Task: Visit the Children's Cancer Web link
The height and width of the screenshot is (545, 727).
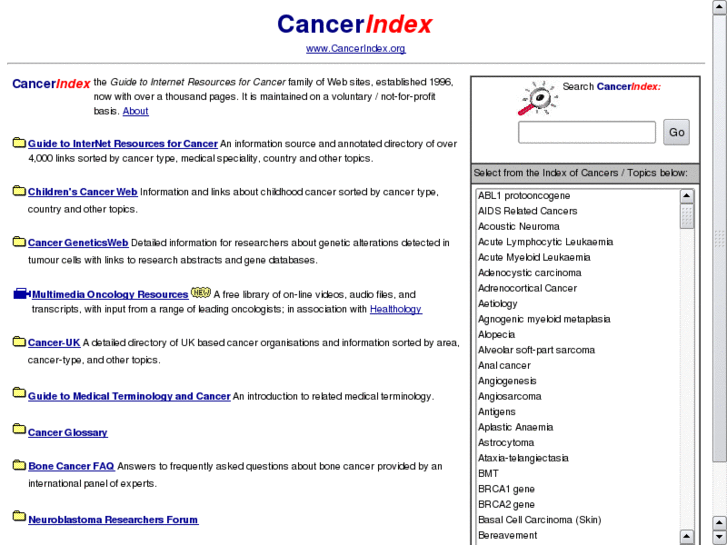Action: coord(83,192)
